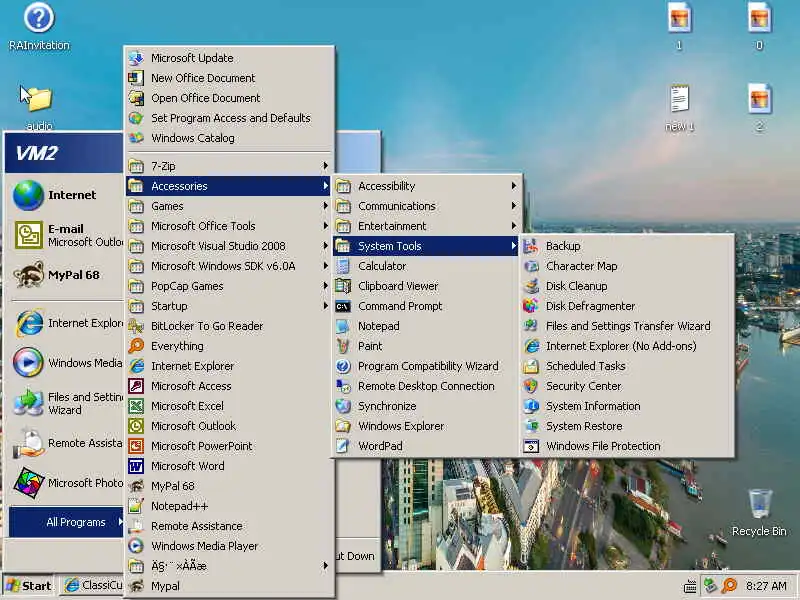800x600 pixels.
Task: Launch Command Prompt icon
Action: click(x=343, y=306)
